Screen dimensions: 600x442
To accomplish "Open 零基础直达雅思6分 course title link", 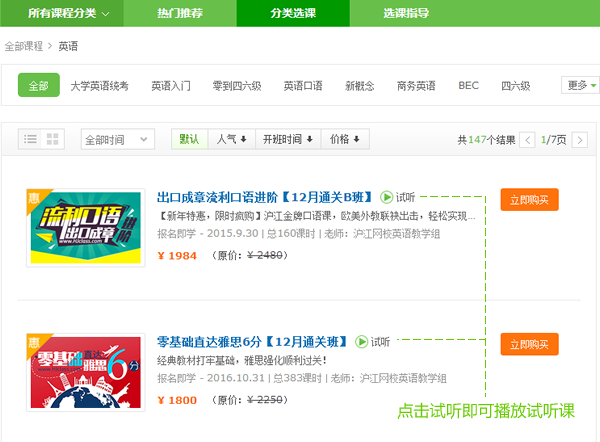I will [252, 342].
